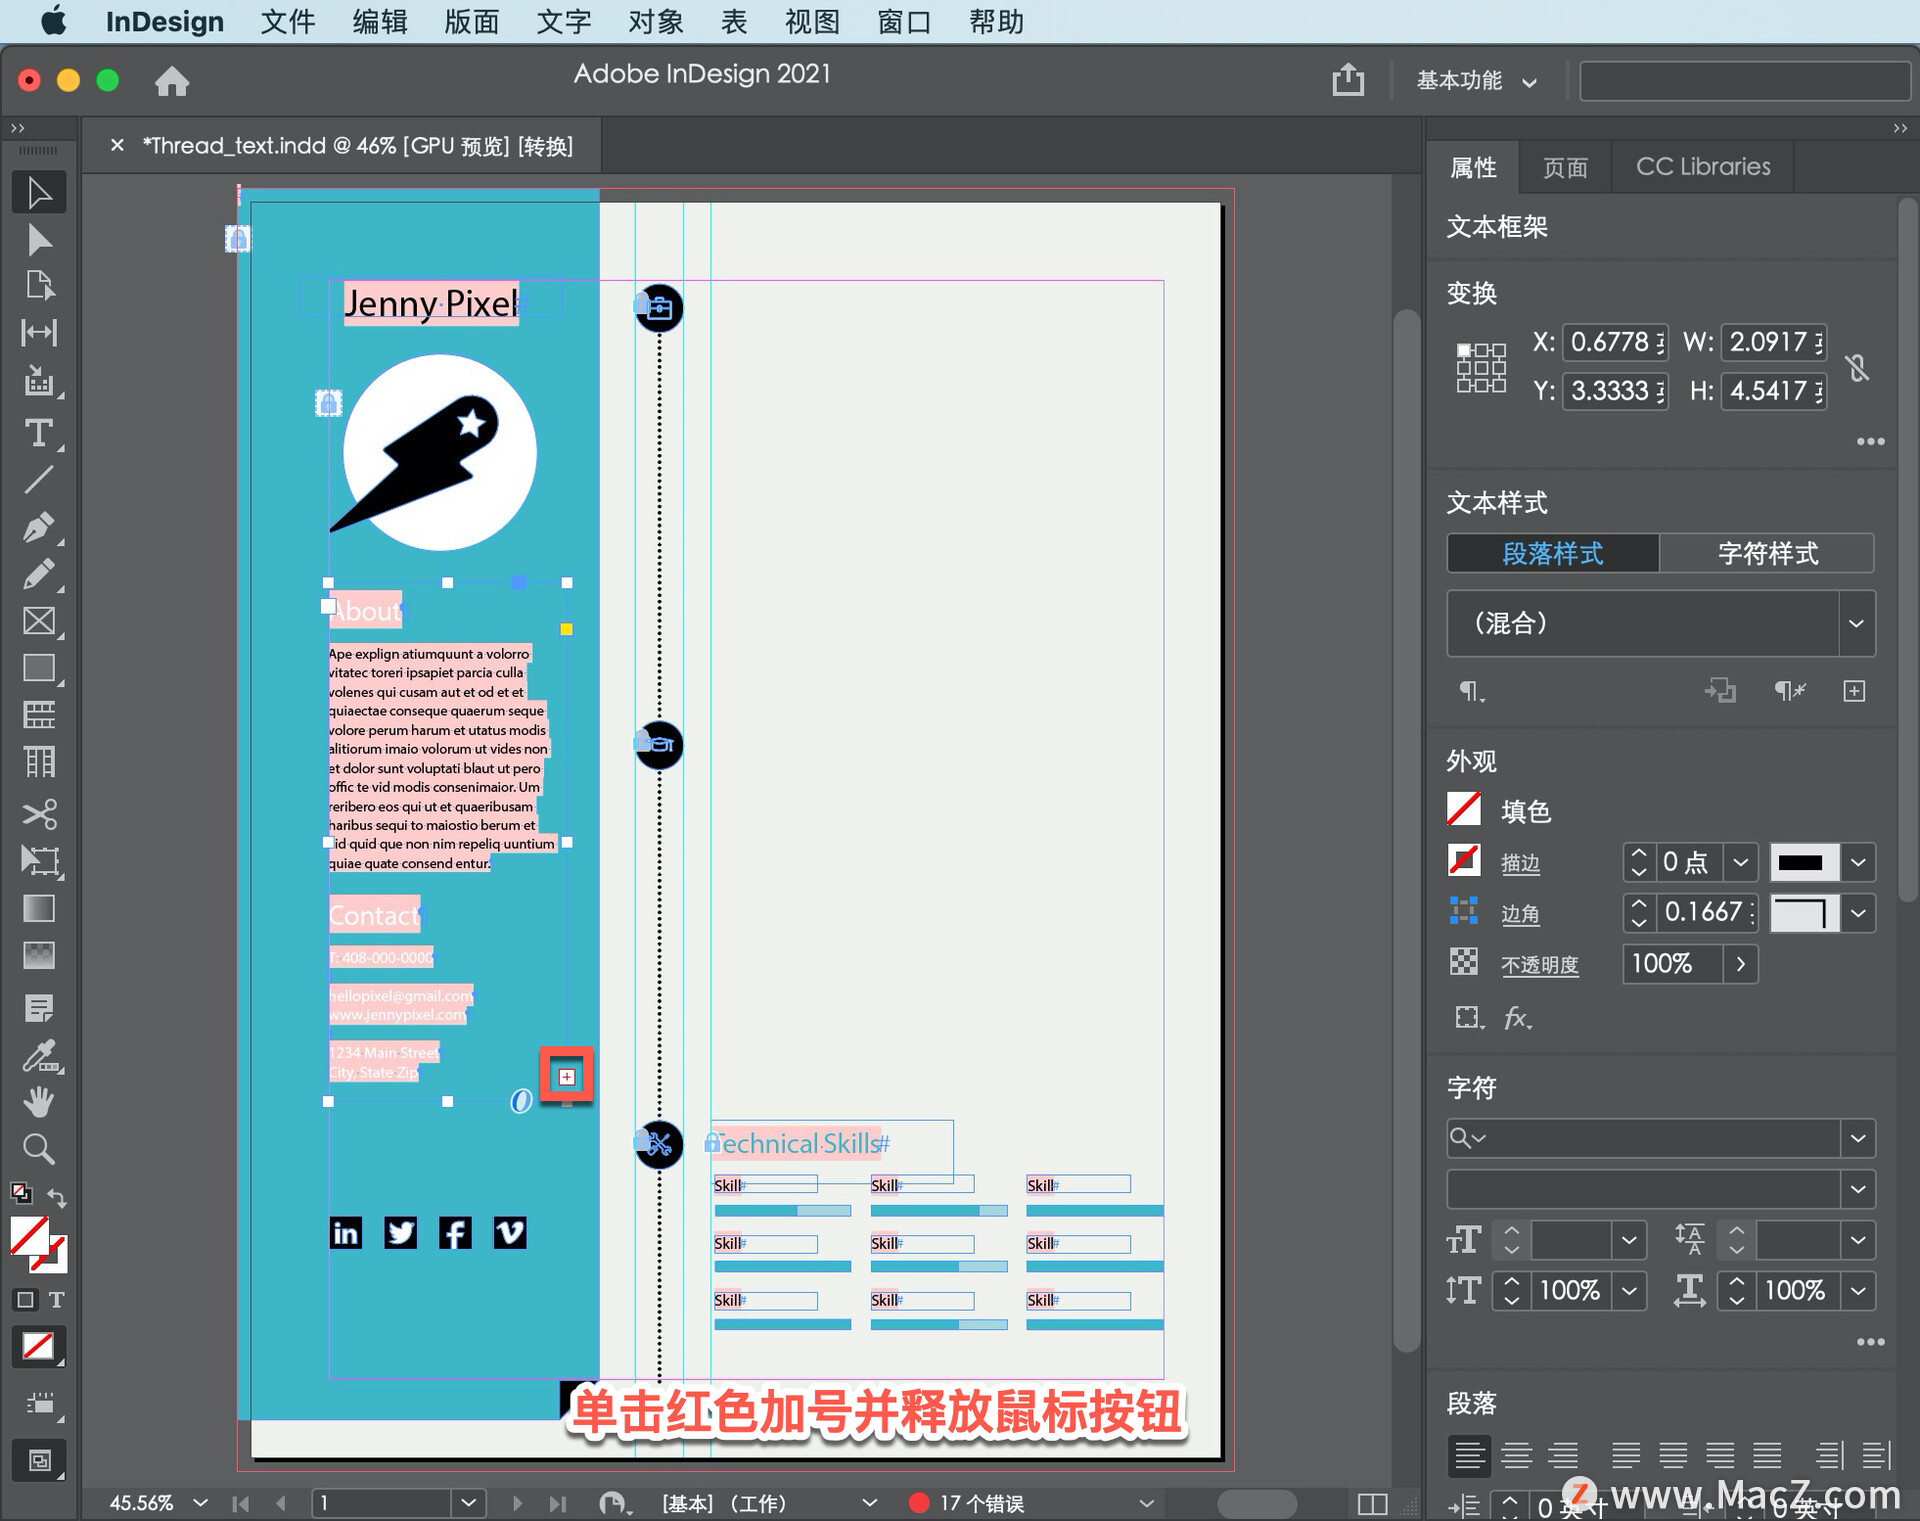Viewport: 1920px width, 1521px height.
Task: Activate the Hand tool
Action: pos(39,1102)
